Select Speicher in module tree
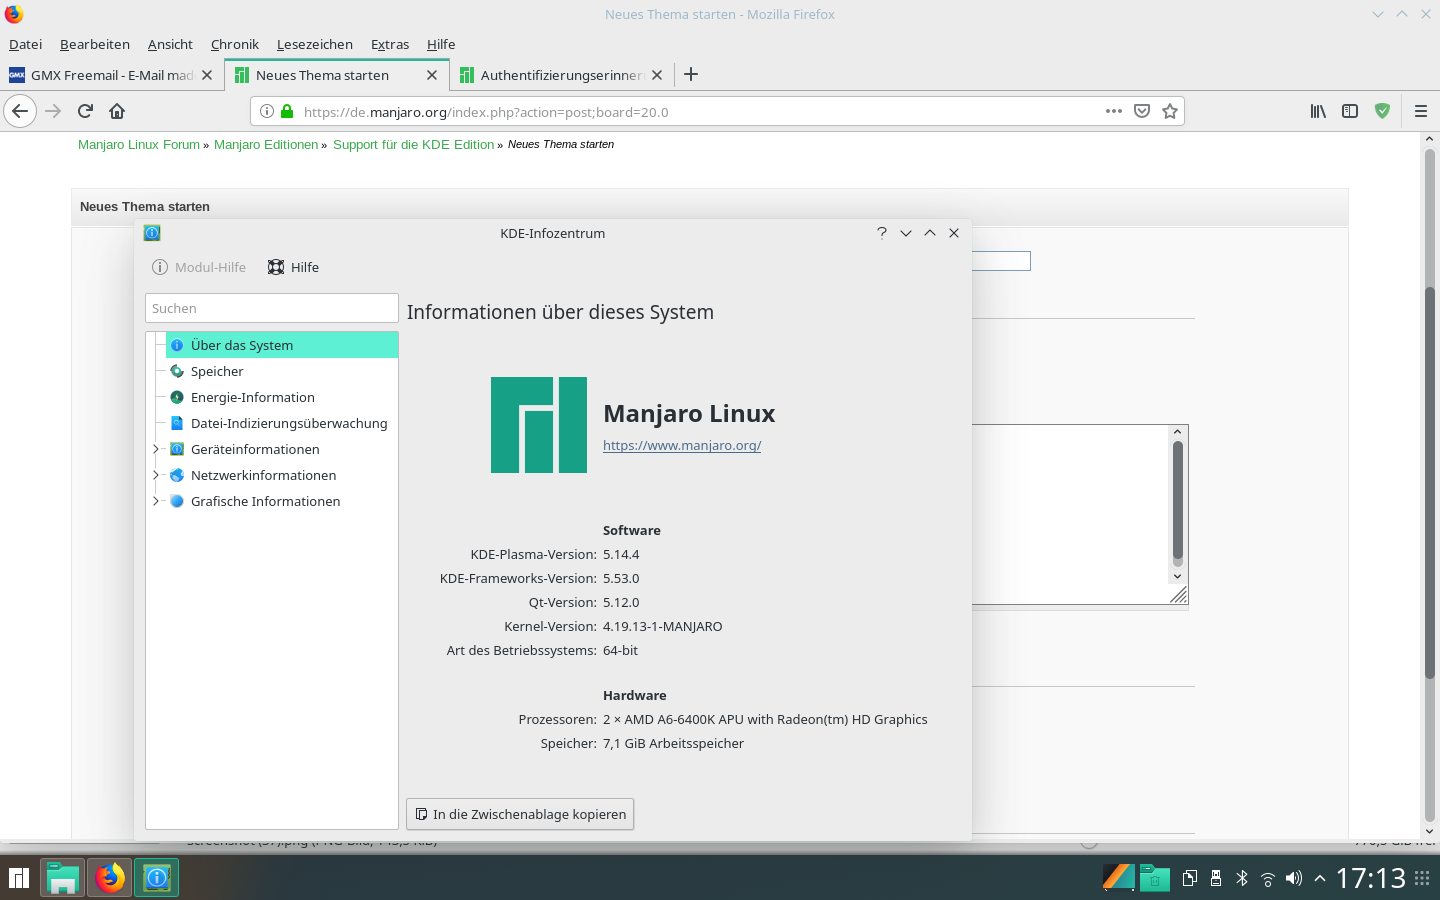This screenshot has height=900, width=1440. pos(217,371)
